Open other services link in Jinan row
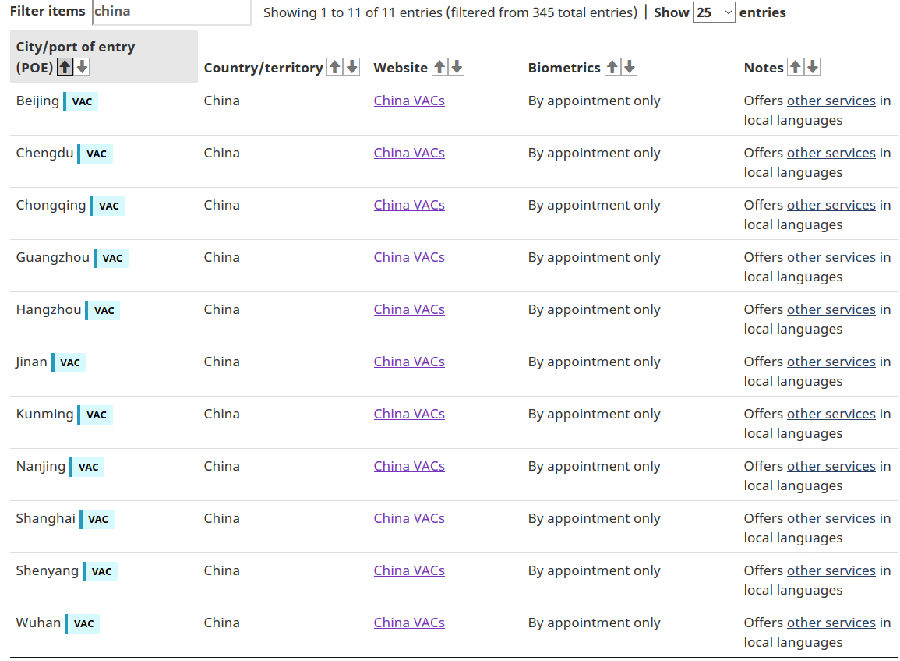The height and width of the screenshot is (661, 900). click(x=831, y=361)
